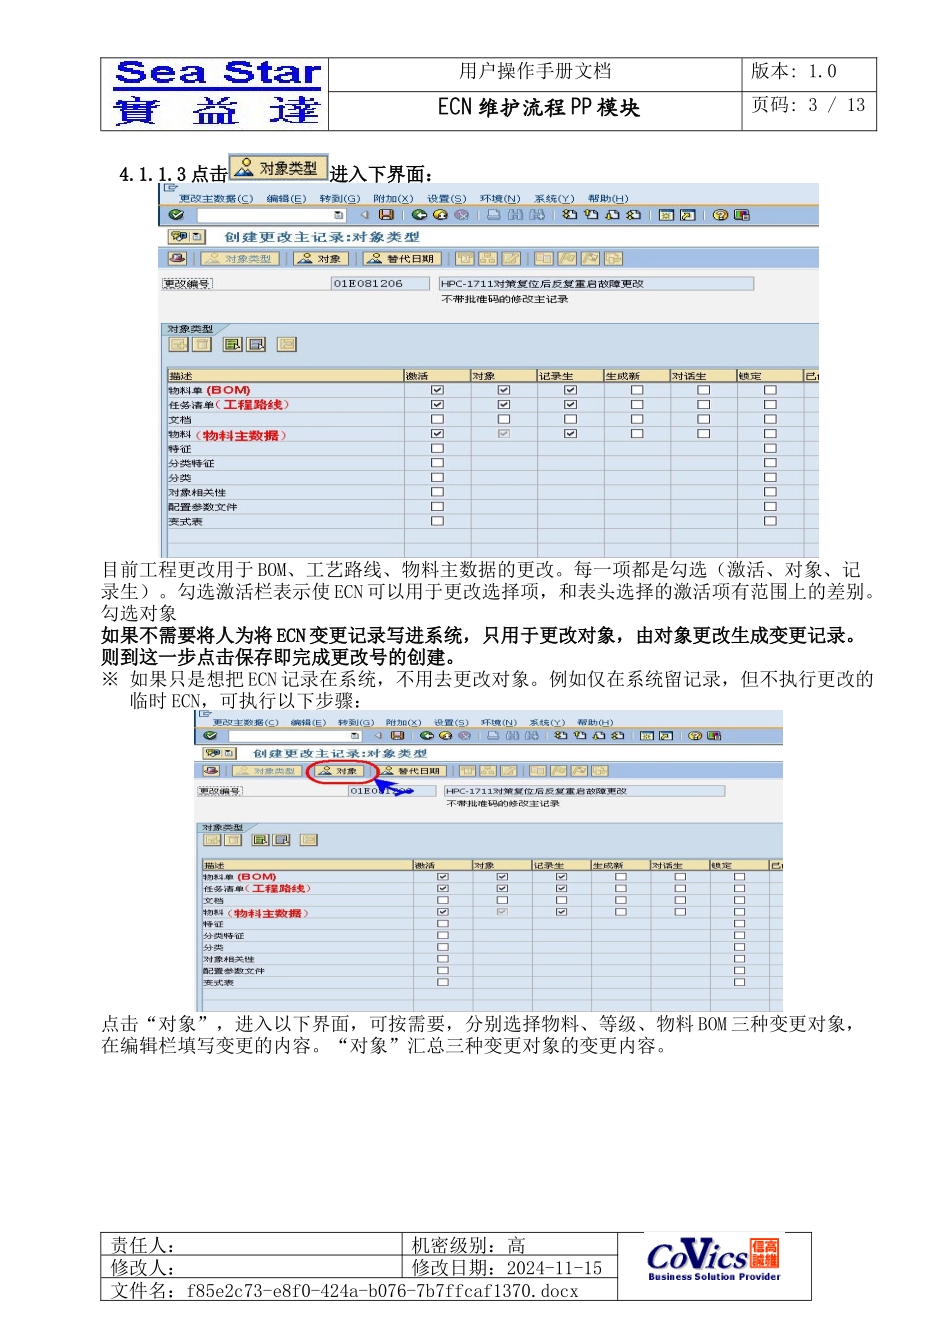
Task: Toggle 对话生 checkbox for 文档 row in second screenshot
Action: tap(680, 900)
